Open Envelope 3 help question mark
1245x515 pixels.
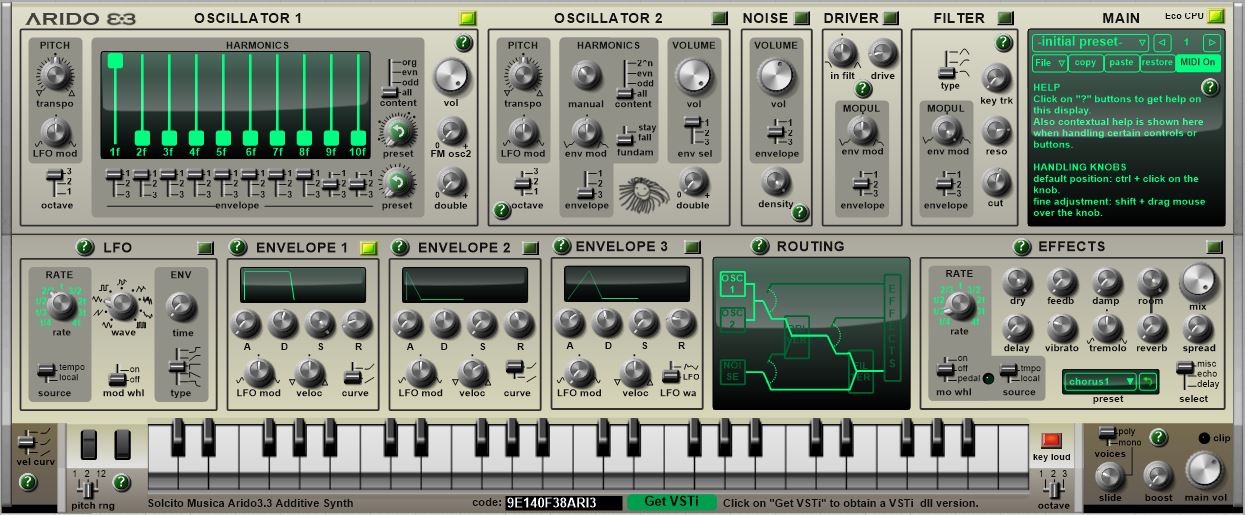(561, 246)
